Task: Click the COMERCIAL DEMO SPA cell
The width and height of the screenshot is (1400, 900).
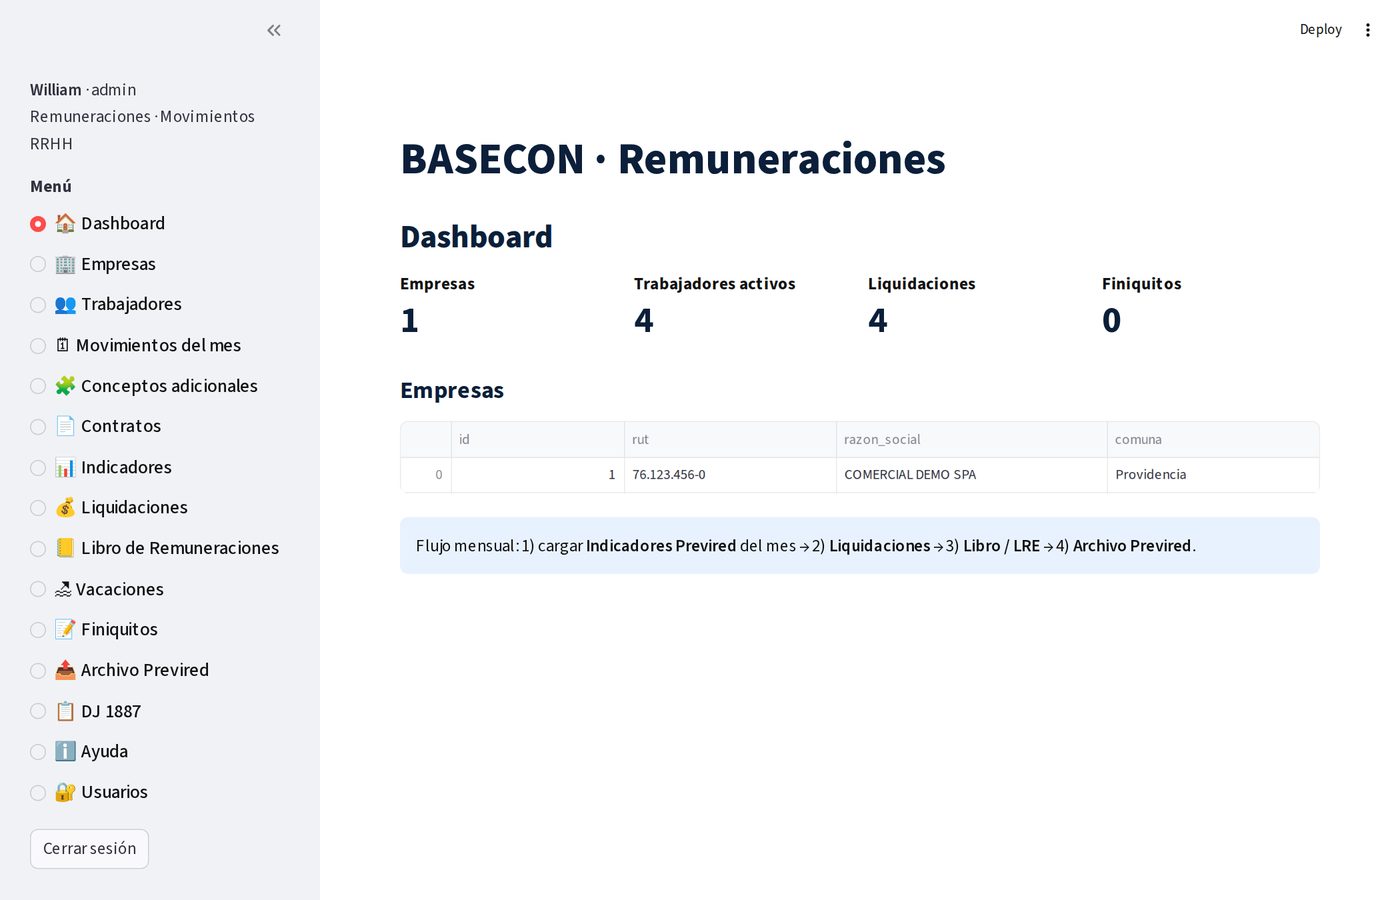Action: pos(971,475)
